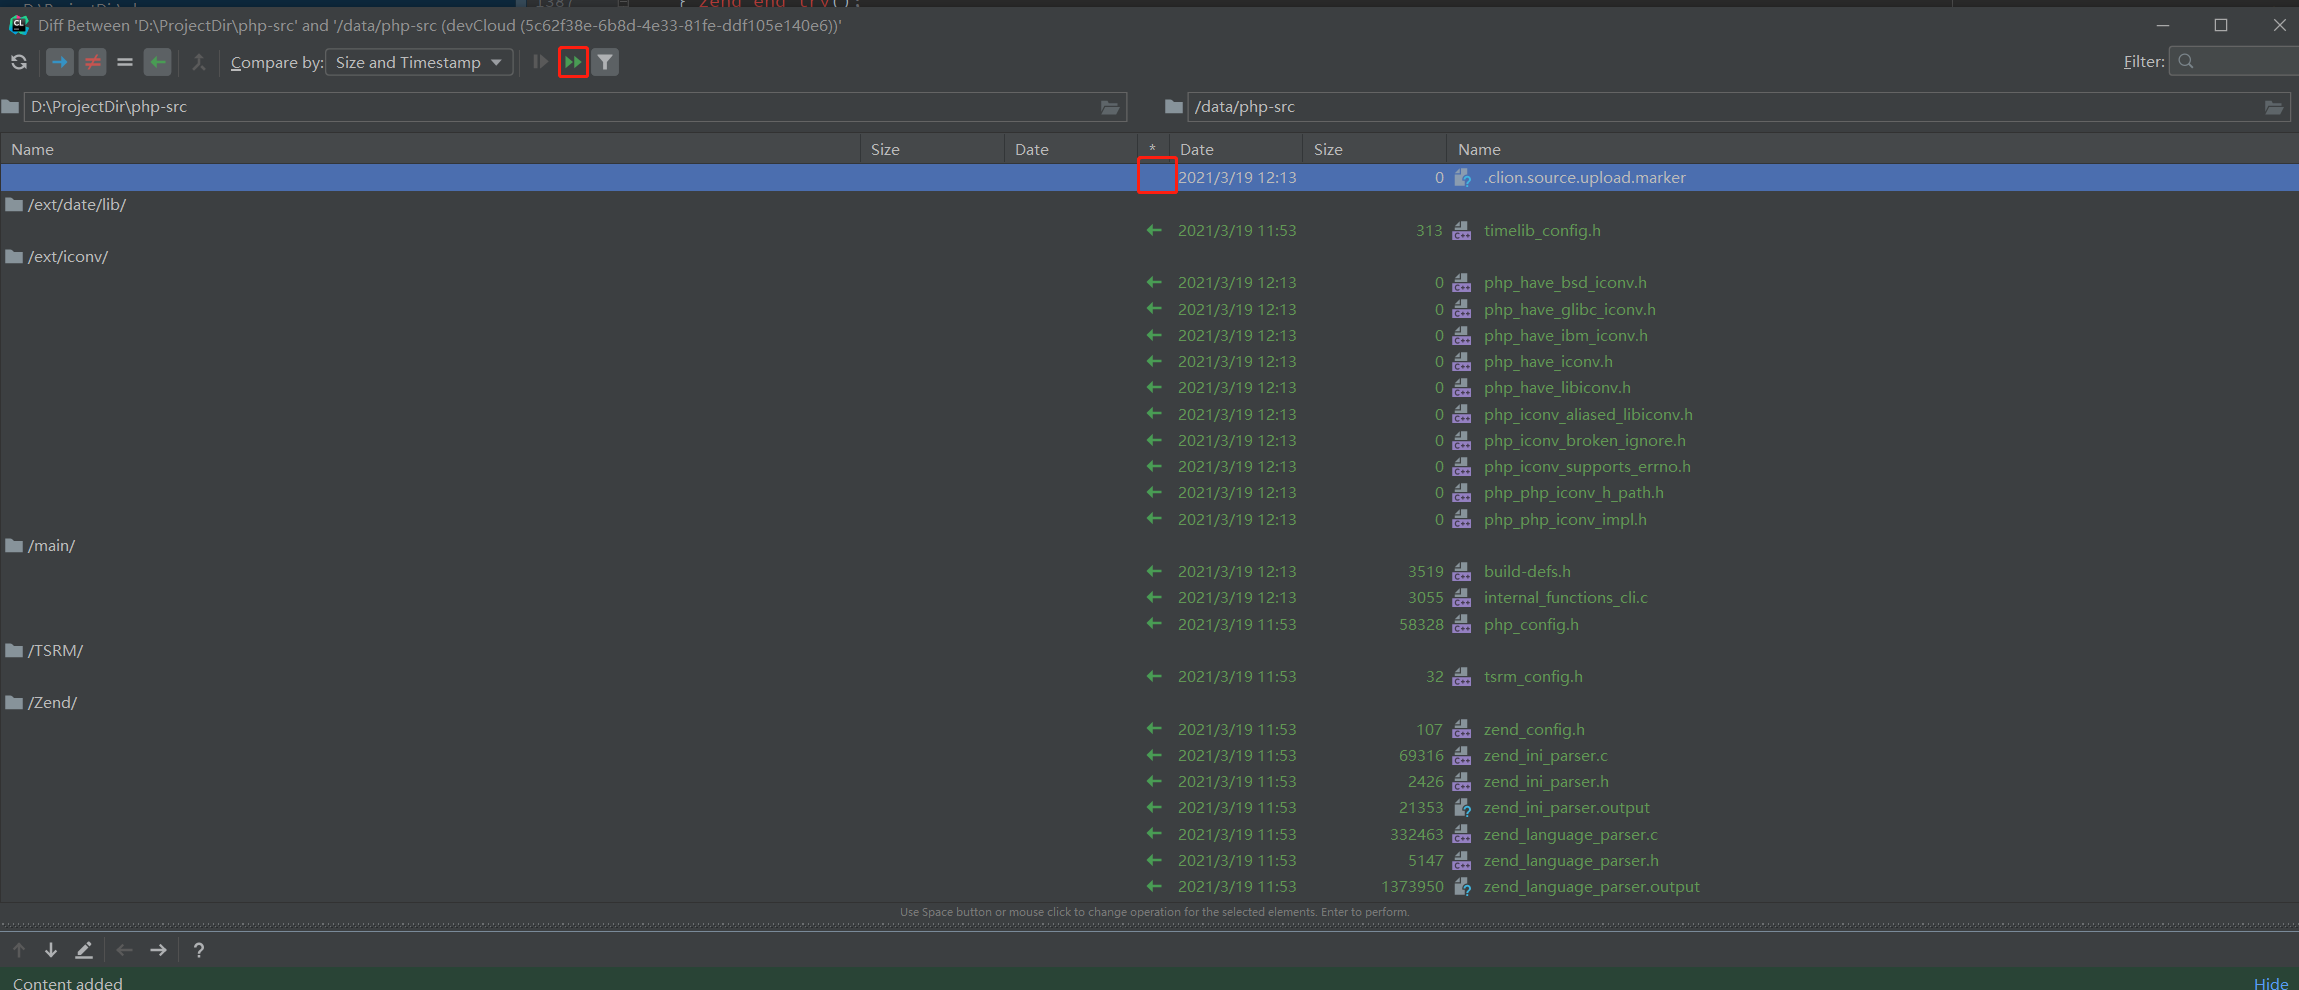Browse for the right folder /data/php-src

coord(2273,107)
